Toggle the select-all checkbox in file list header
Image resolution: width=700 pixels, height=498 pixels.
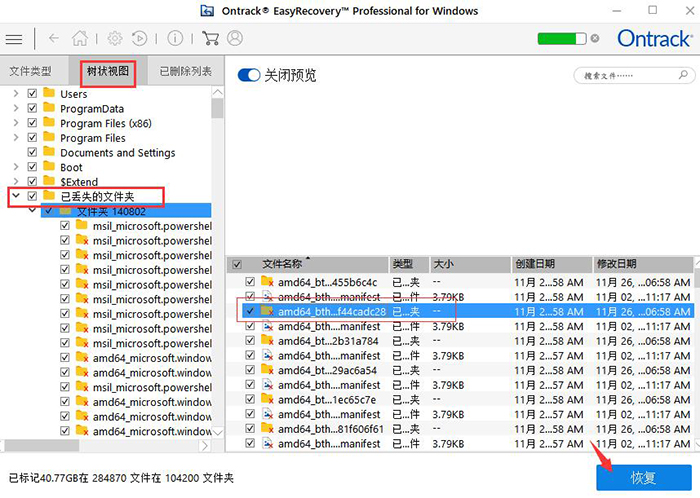237,265
